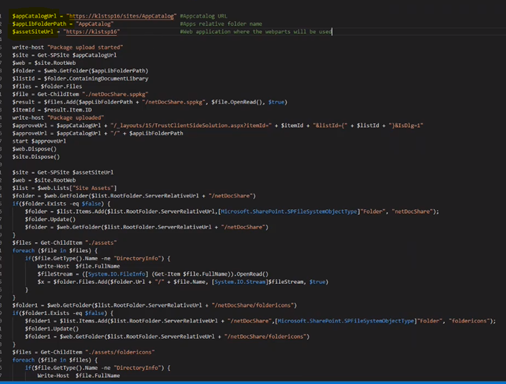Select the write-host "Package upload started" line
This screenshot has height=384, width=506.
pyautogui.click(x=68, y=47)
